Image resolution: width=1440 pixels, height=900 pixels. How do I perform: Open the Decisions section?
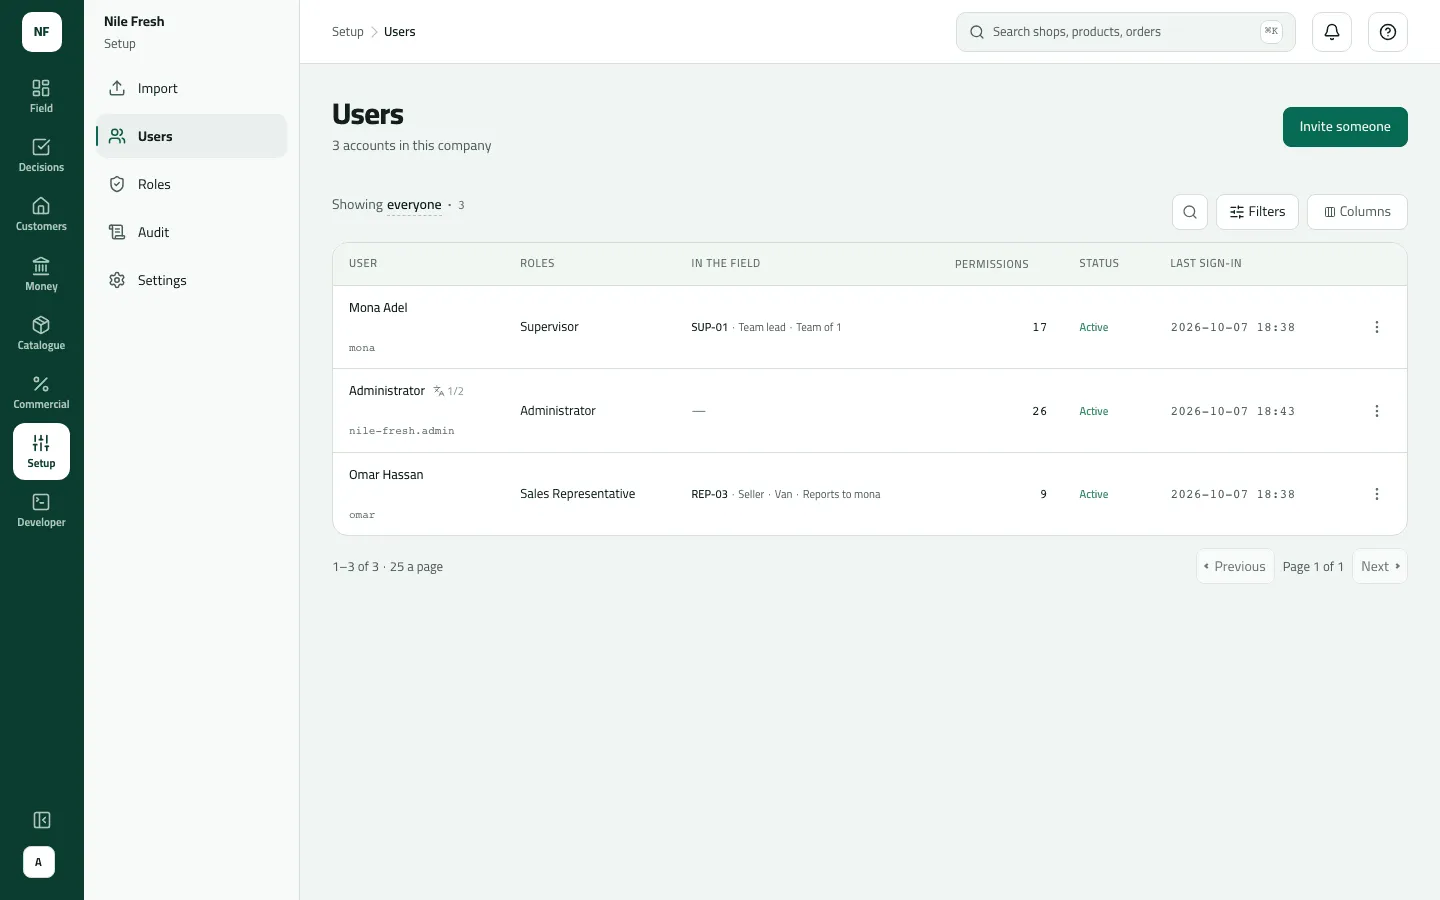(x=41, y=155)
